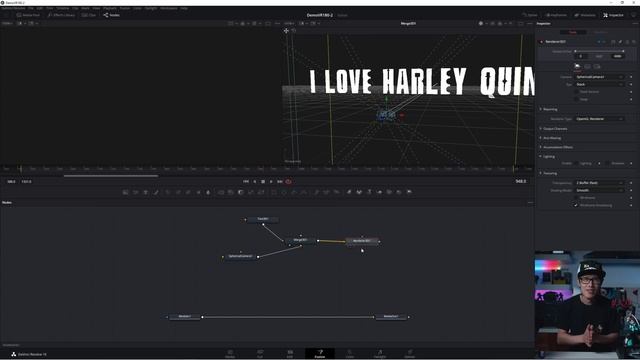The image size is (640, 360).
Task: Toggle the Effects Library panel button
Action: click(61, 15)
